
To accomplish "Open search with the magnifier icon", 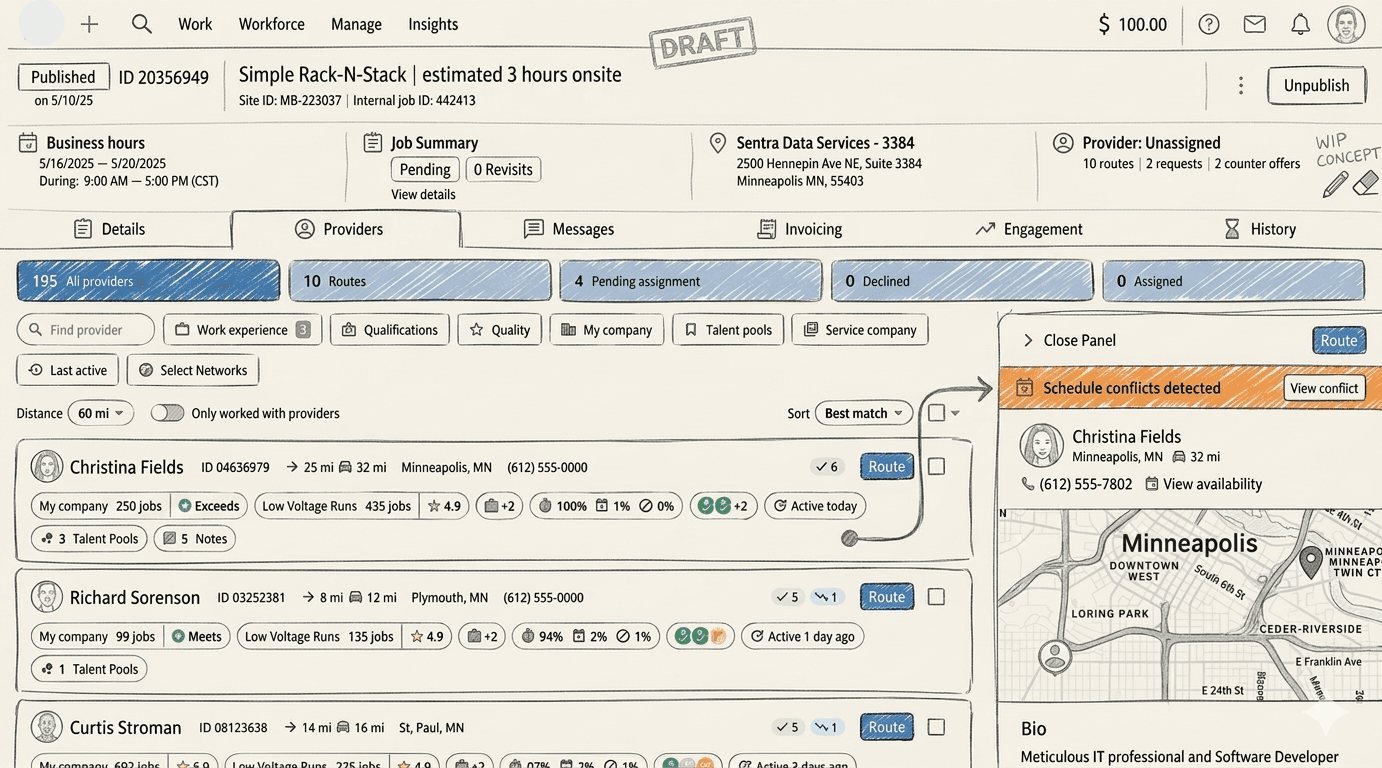I will [x=142, y=24].
